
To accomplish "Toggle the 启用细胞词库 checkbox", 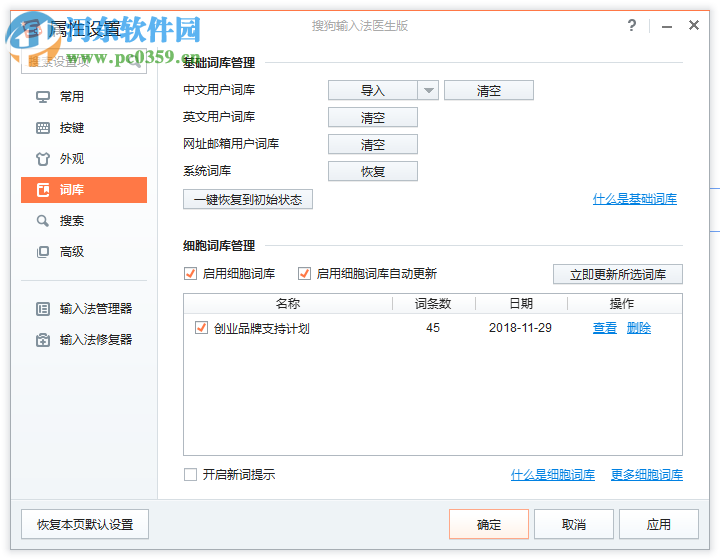I will click(190, 274).
